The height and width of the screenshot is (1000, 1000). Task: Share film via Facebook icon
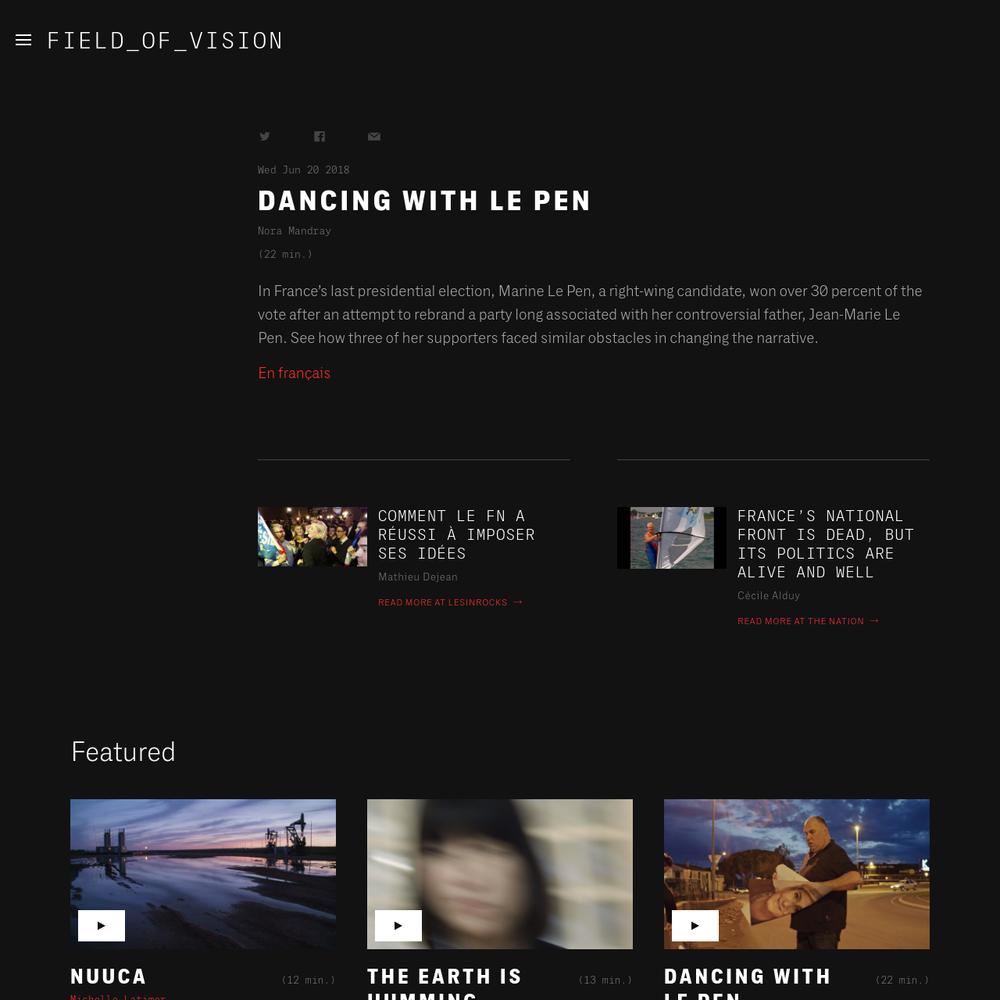[x=320, y=136]
